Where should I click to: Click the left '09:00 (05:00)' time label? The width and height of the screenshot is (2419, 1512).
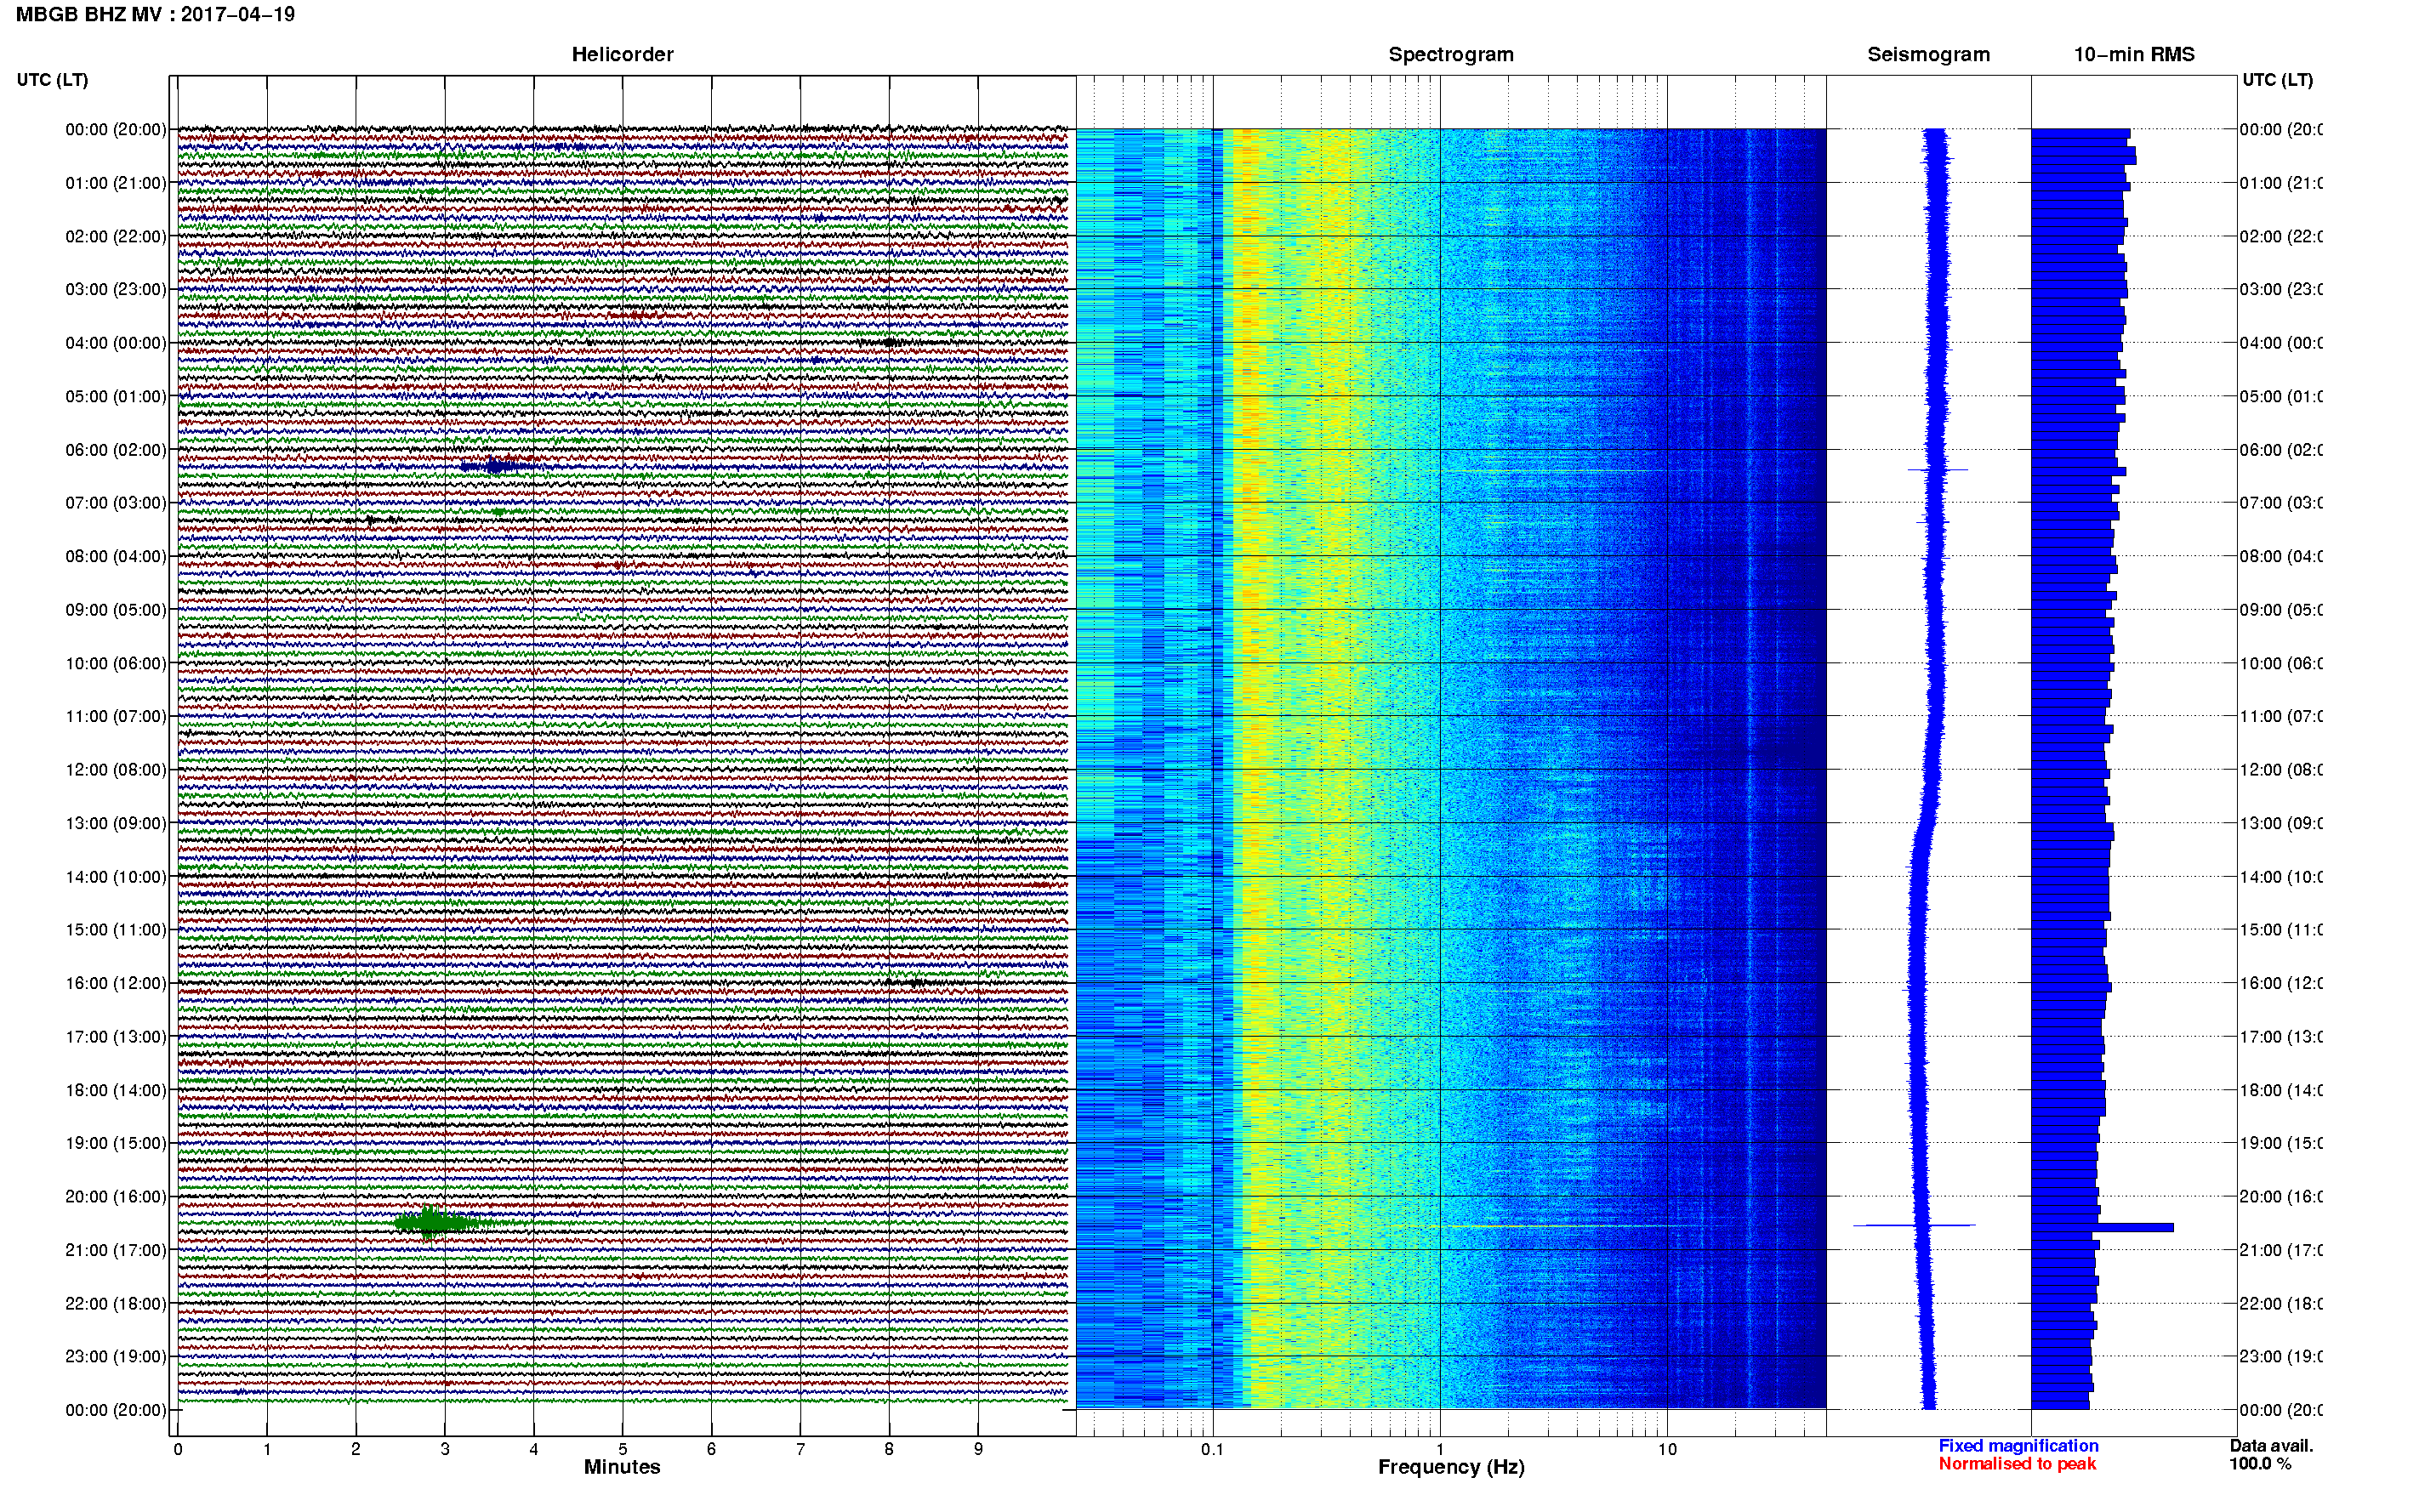click(116, 609)
